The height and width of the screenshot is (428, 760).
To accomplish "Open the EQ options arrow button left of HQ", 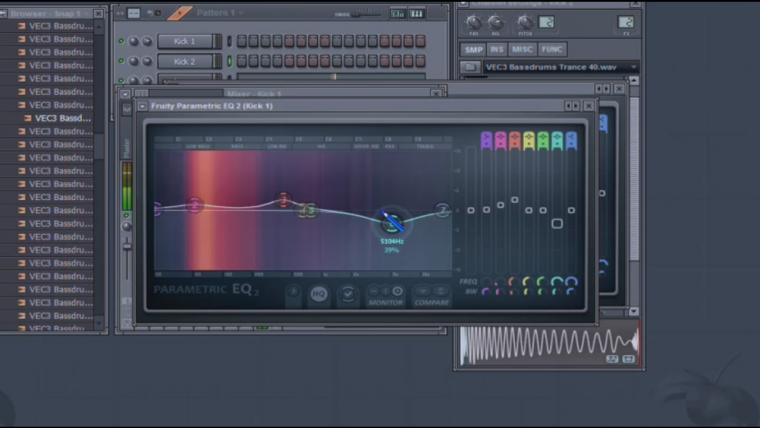I will tap(293, 292).
